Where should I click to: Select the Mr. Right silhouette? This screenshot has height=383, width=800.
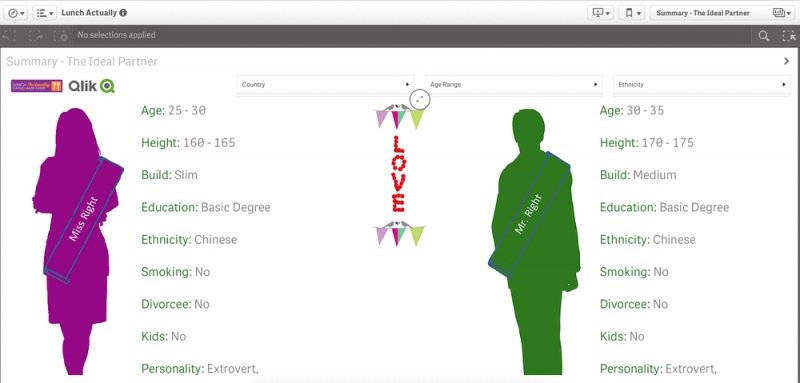click(533, 241)
